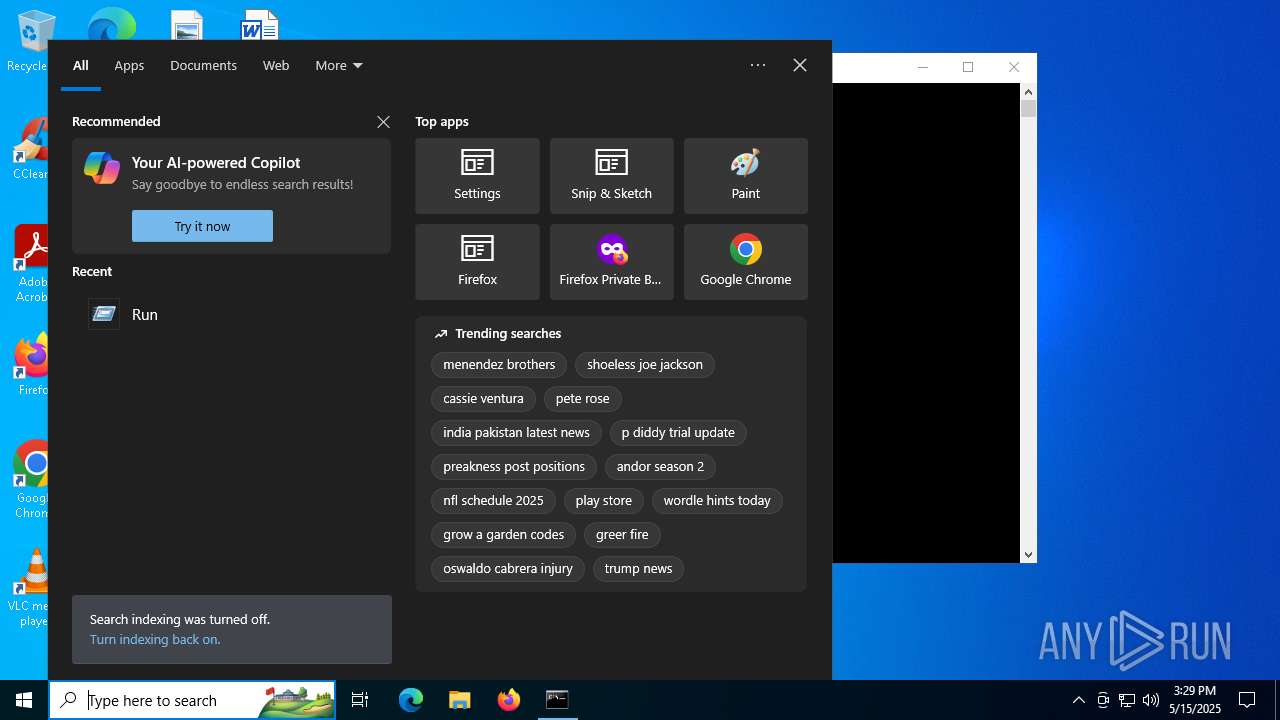Search trending play store

click(603, 500)
